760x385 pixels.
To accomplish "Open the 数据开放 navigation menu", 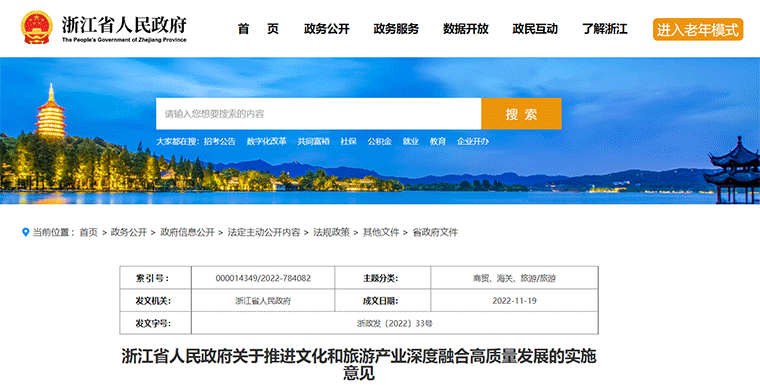I will [x=466, y=29].
